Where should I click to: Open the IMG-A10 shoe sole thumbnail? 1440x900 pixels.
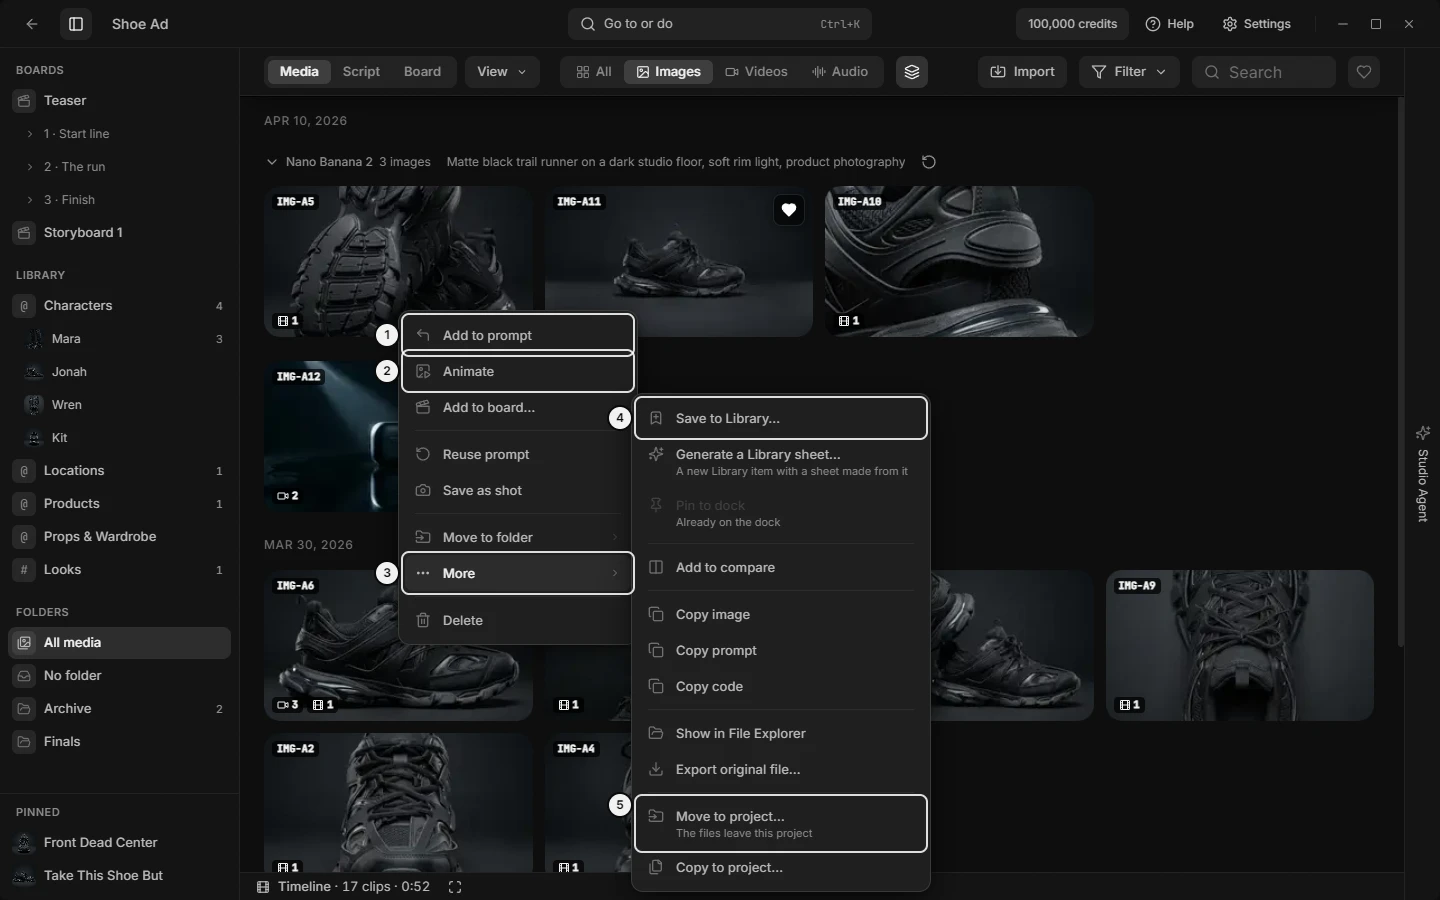(x=959, y=261)
